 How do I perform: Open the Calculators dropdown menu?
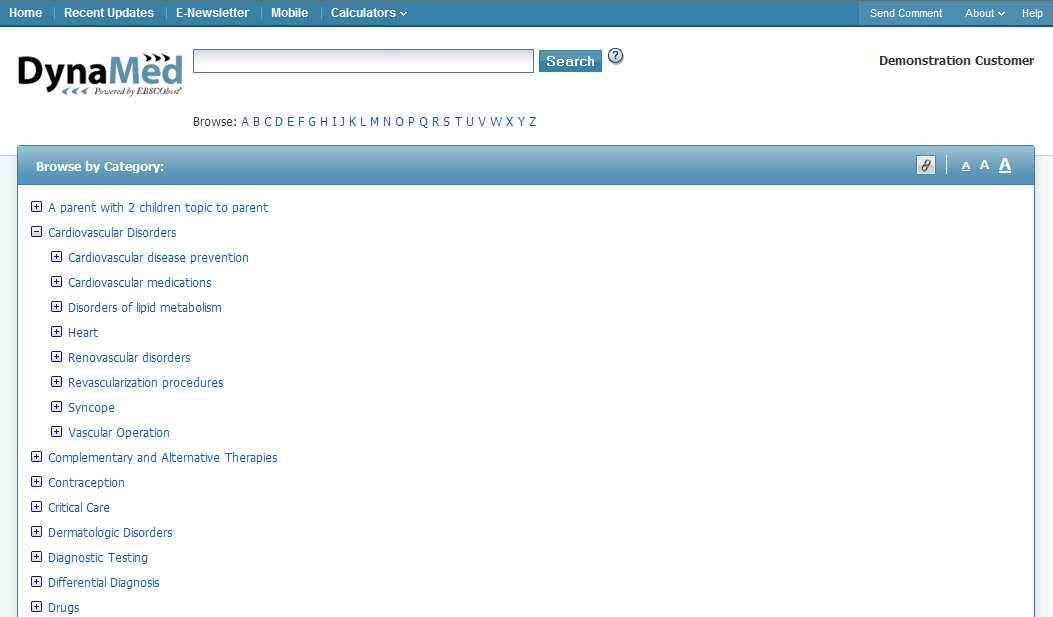click(369, 13)
